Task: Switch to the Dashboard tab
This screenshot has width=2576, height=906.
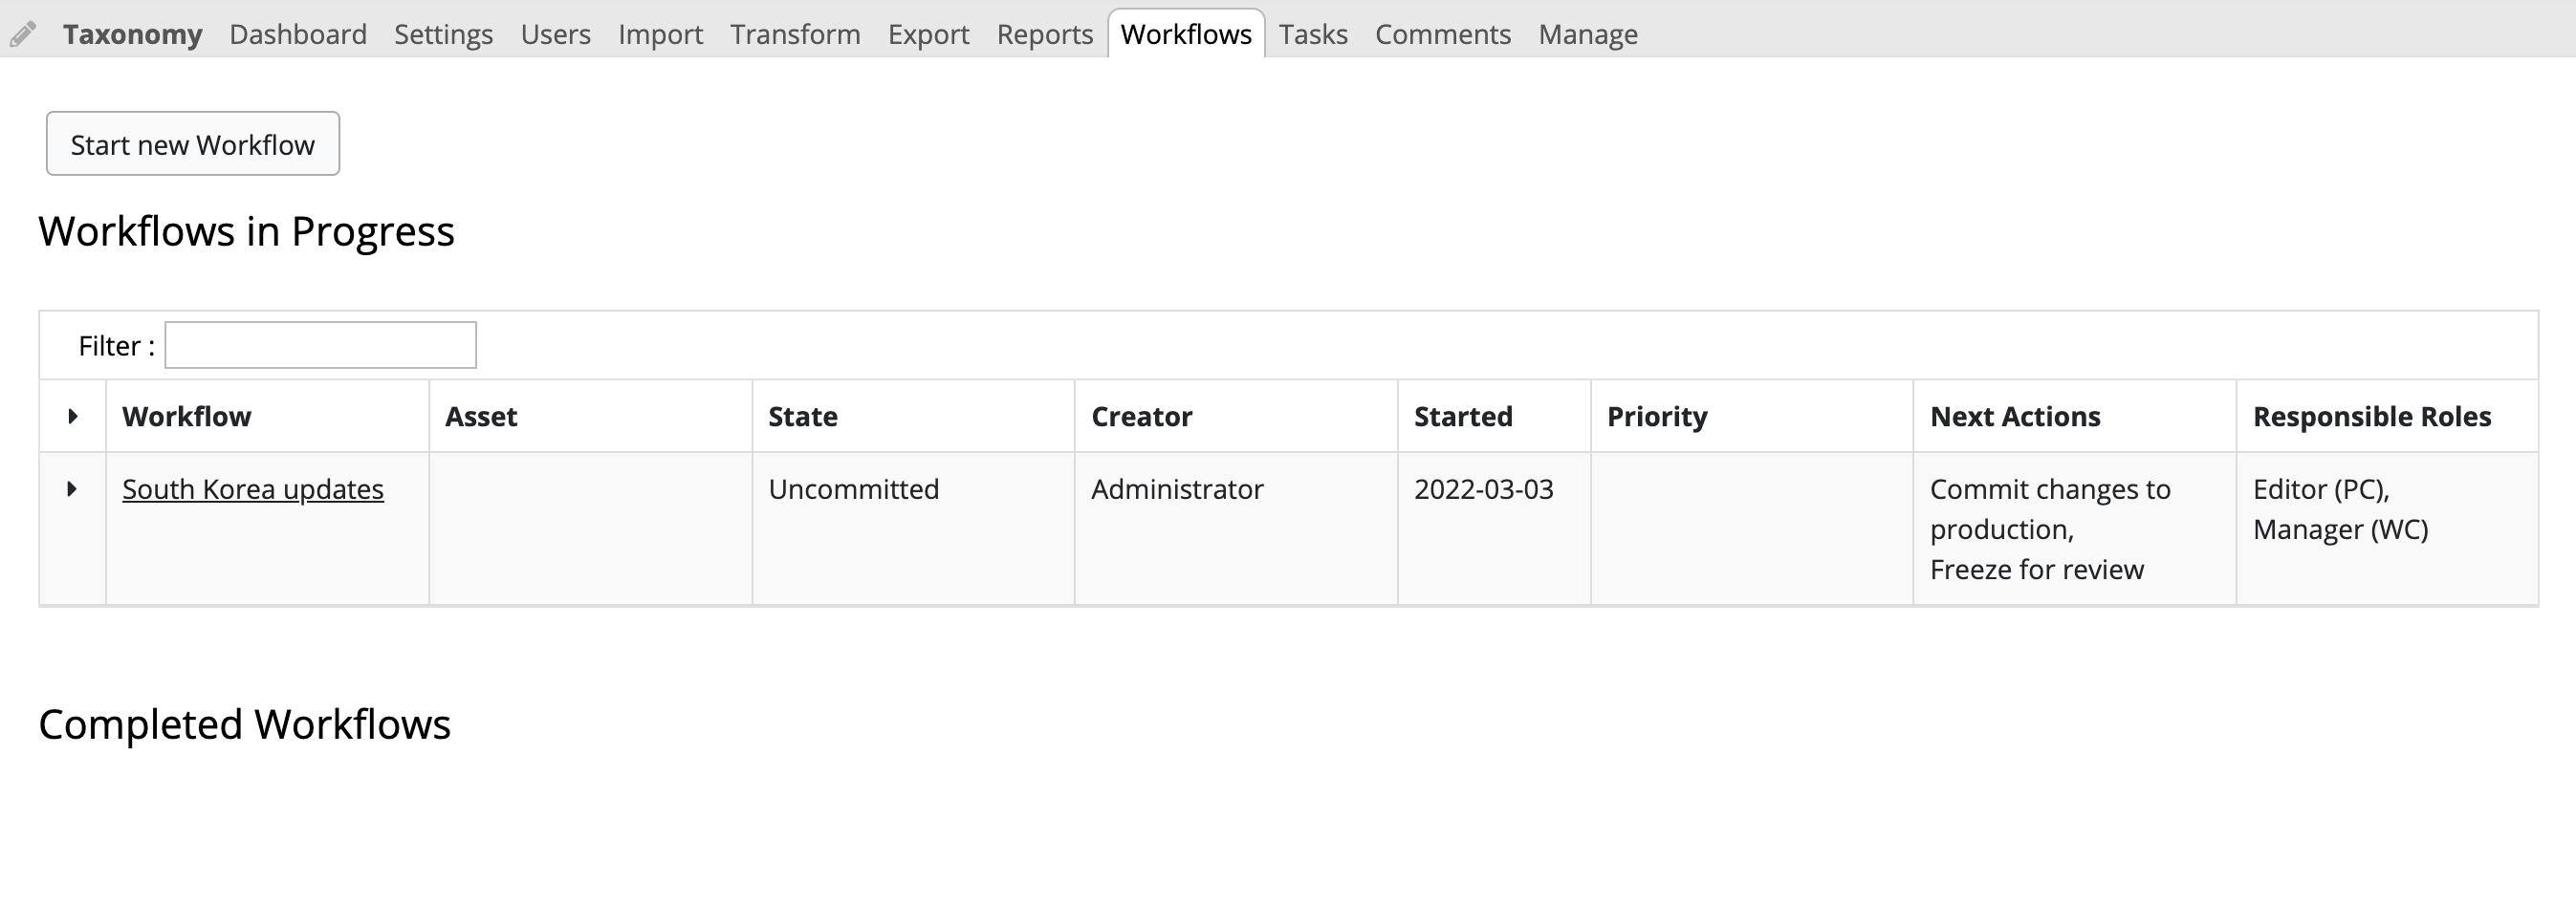Action: click(x=298, y=33)
